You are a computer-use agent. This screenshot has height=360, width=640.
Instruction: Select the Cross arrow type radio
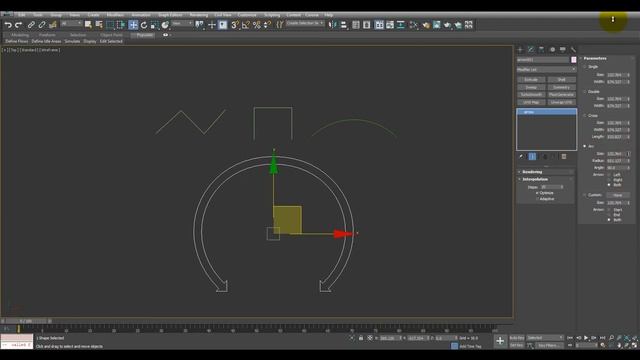point(585,116)
